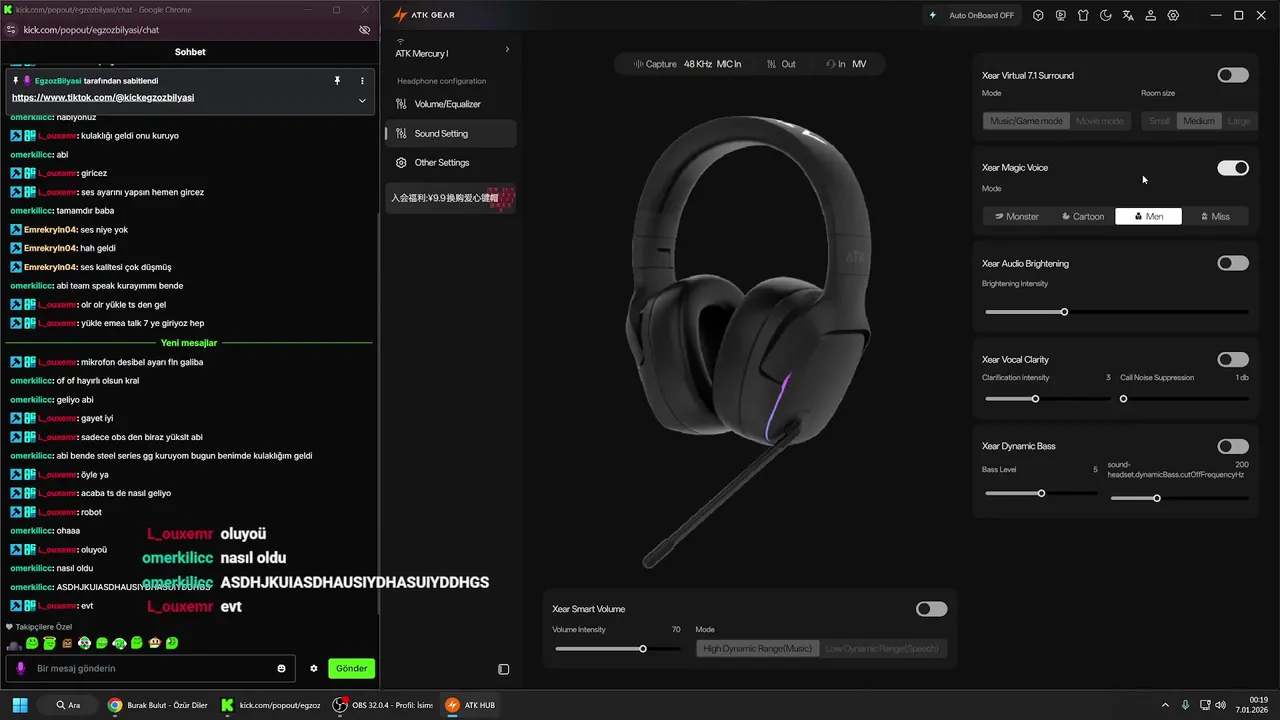Open the pinned TikTok link in chat
This screenshot has height=720, width=1280.
[103, 98]
